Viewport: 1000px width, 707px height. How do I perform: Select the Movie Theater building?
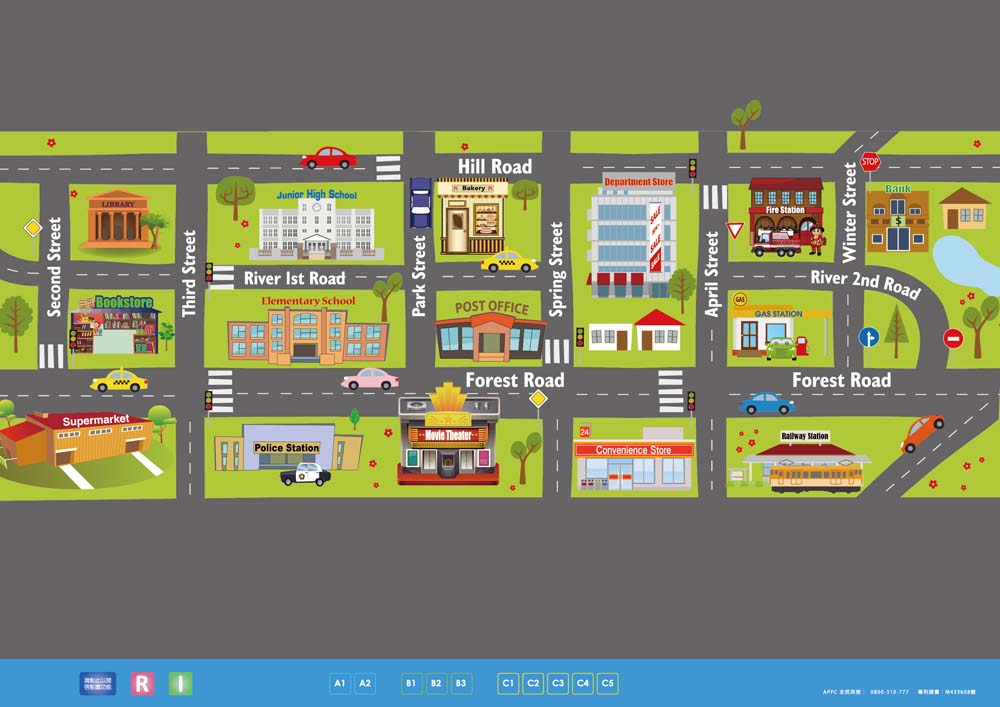(449, 440)
